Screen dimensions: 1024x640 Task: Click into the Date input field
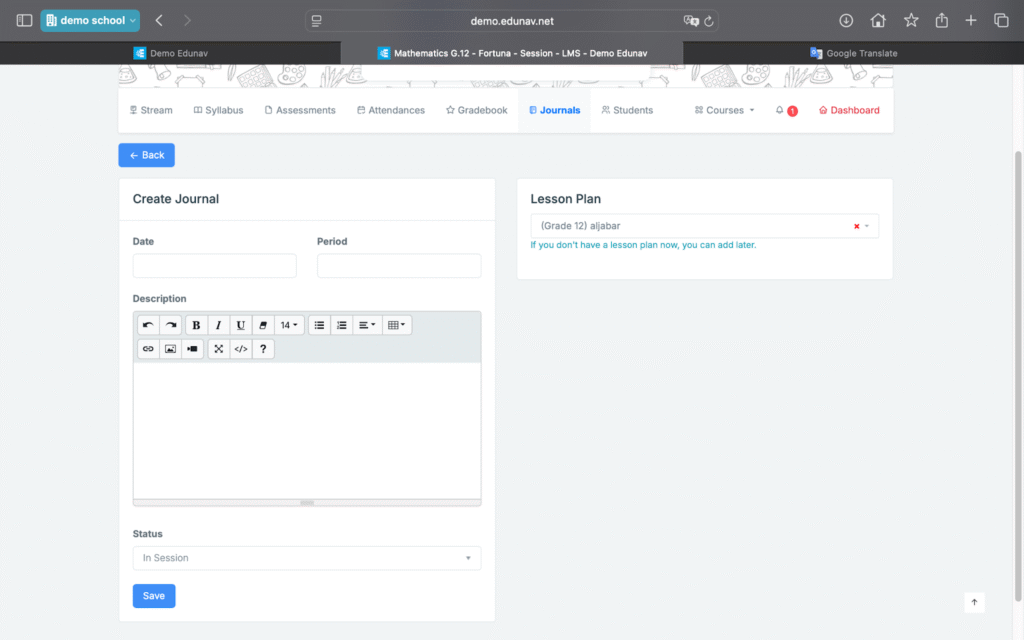click(x=214, y=266)
